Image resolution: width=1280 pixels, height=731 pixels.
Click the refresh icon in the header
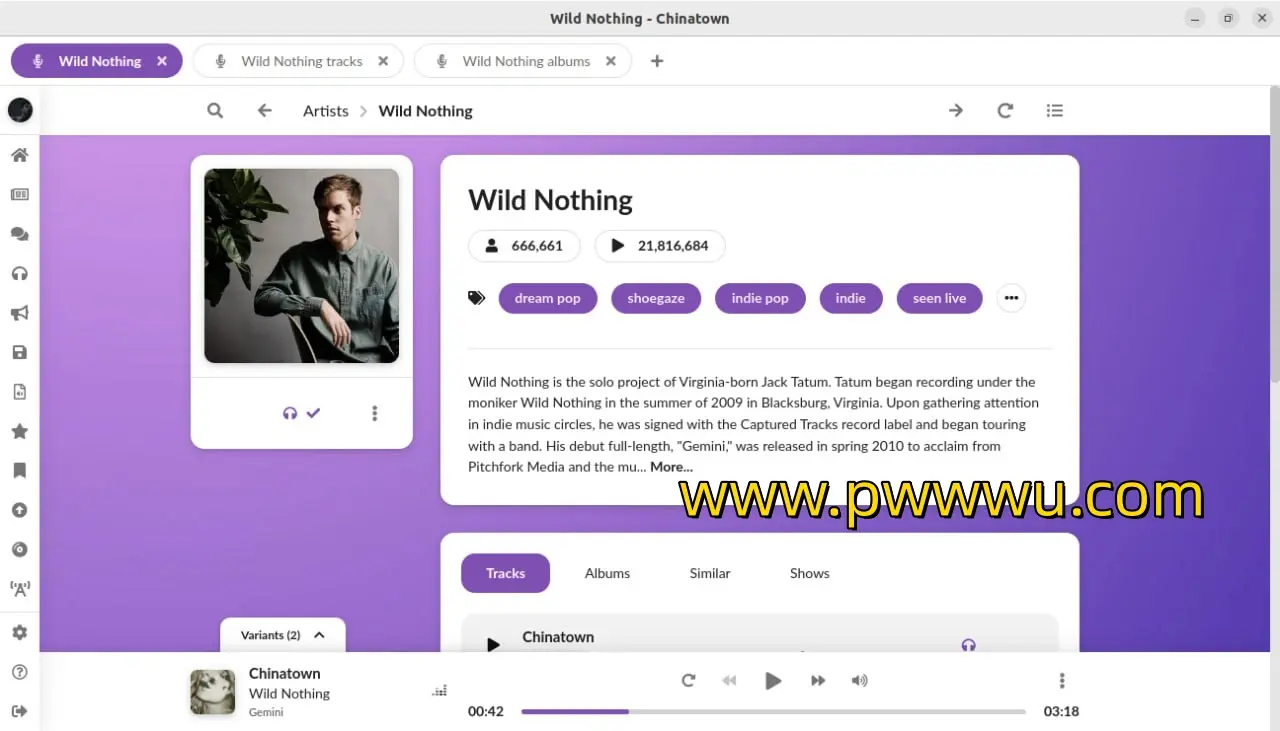[x=1005, y=111]
